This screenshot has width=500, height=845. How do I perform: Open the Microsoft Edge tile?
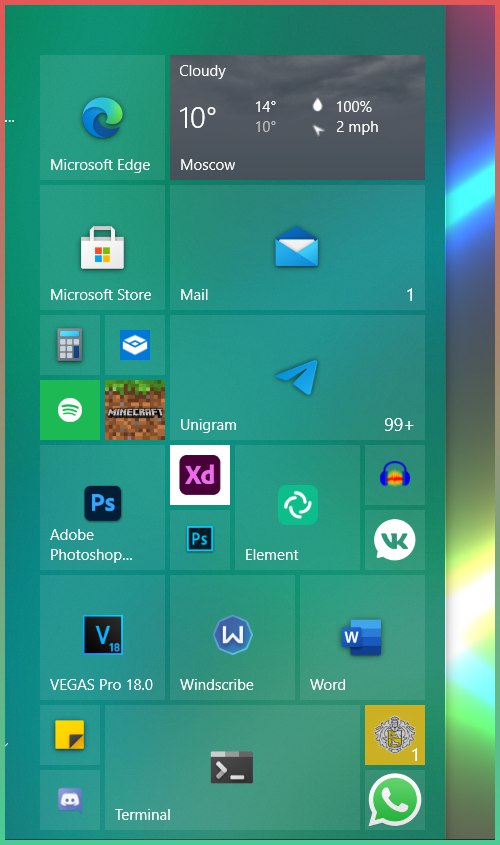click(x=102, y=117)
